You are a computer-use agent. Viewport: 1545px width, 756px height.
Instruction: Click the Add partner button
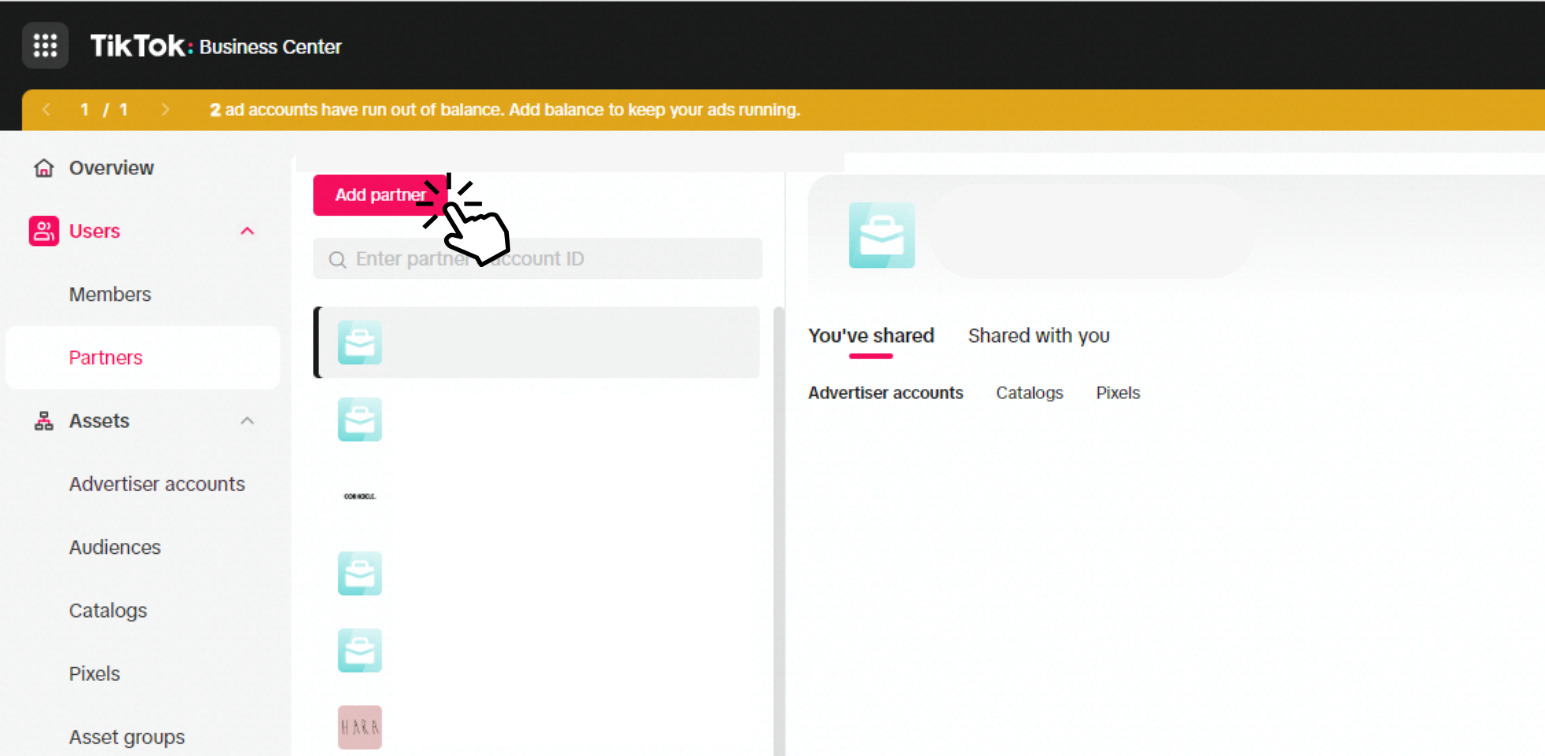(380, 195)
